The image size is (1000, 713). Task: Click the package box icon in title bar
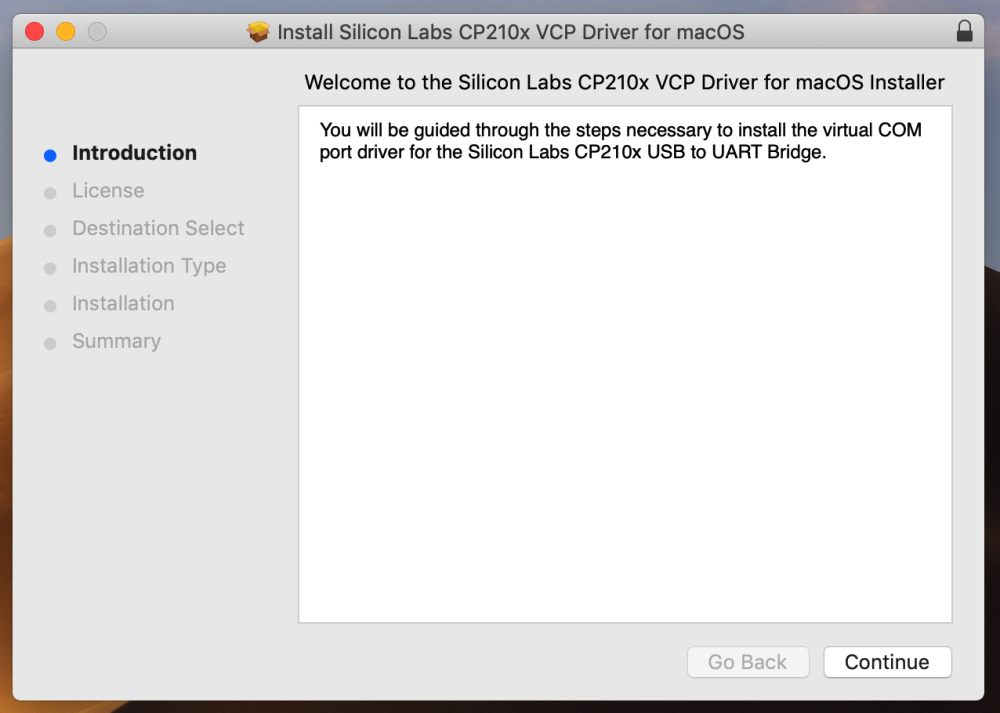pos(258,31)
